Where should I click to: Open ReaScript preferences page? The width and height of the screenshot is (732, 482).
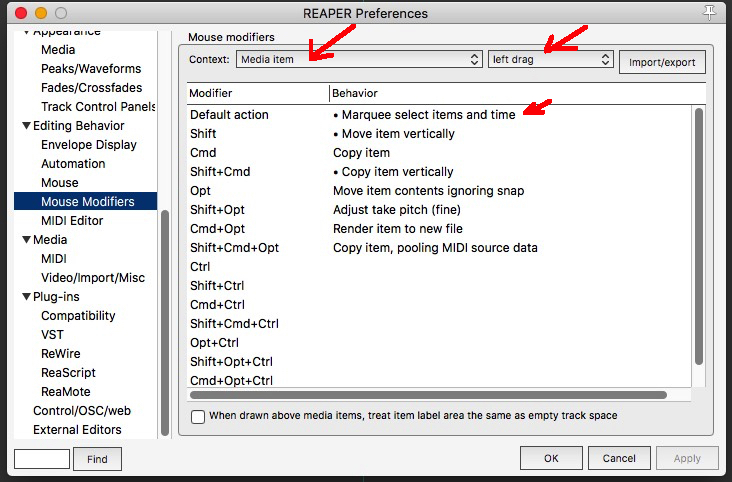tap(68, 373)
